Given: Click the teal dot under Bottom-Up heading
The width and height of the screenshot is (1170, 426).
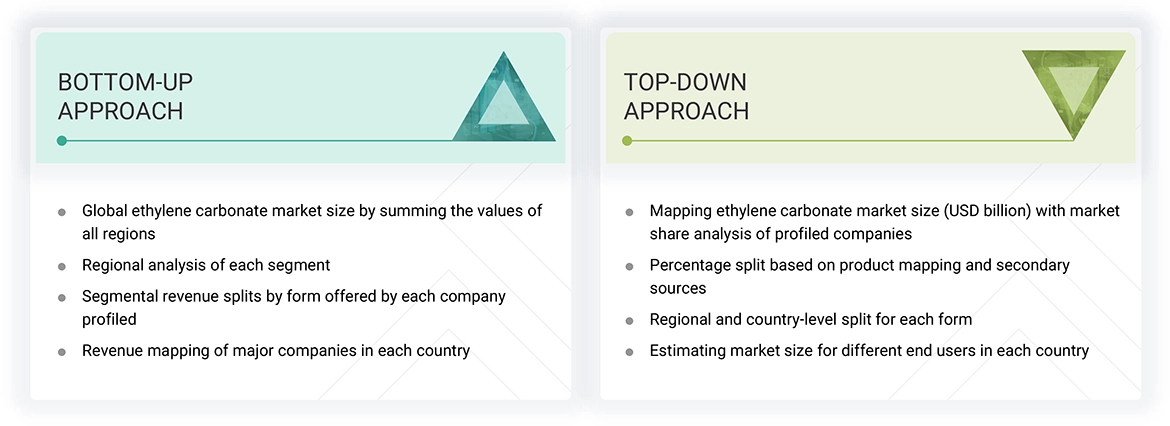Looking at the screenshot, I should 62,141.
